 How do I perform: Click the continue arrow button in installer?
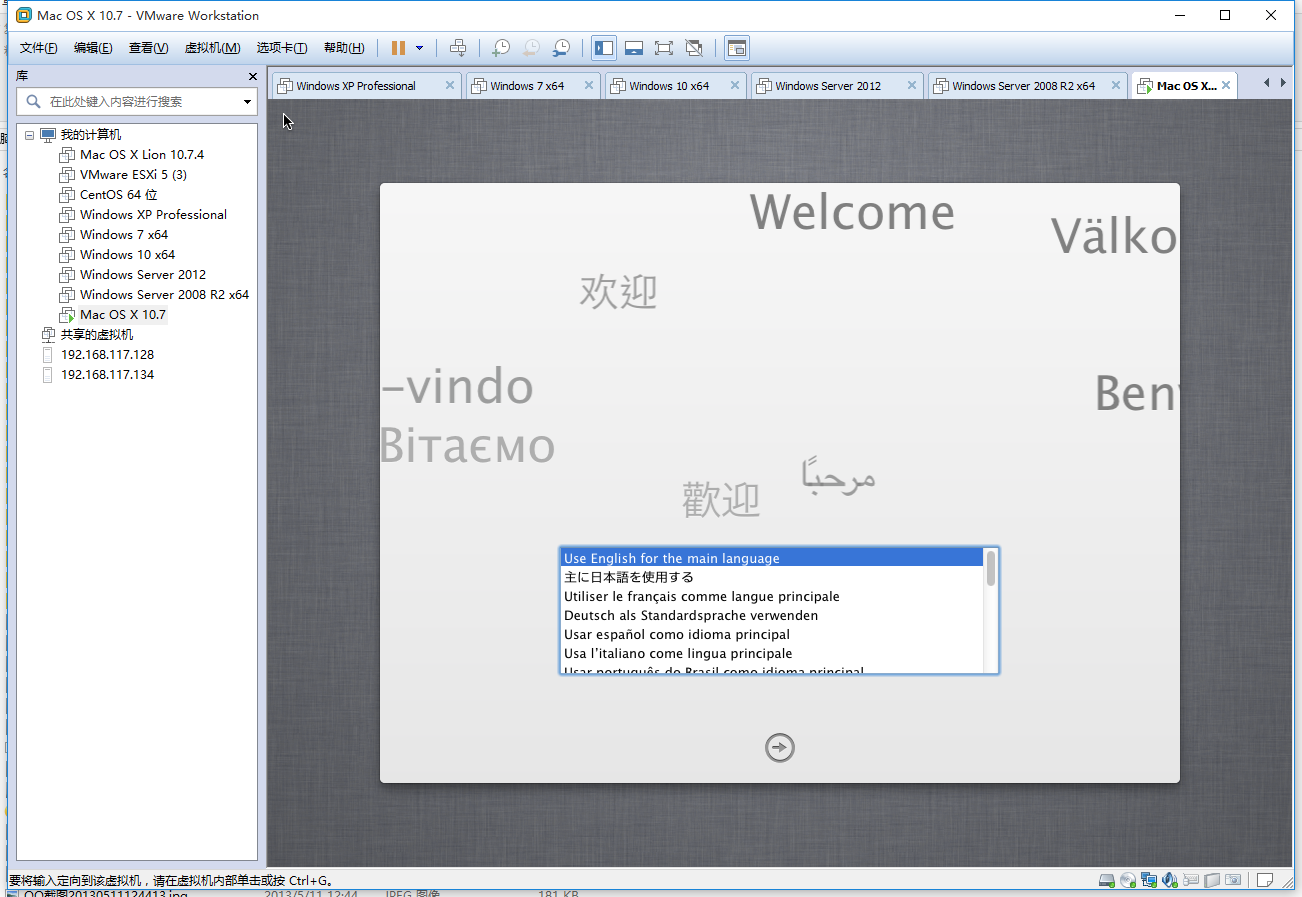point(779,748)
